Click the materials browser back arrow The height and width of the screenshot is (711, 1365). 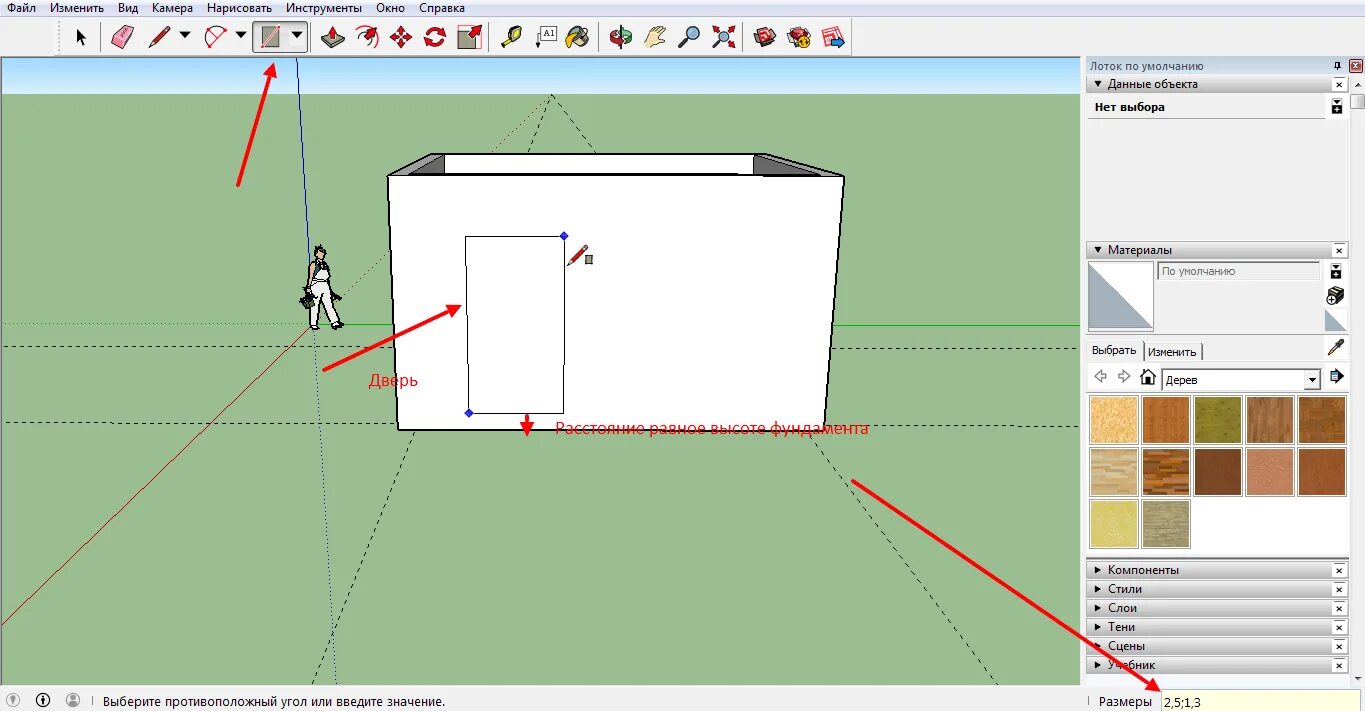coord(1101,377)
